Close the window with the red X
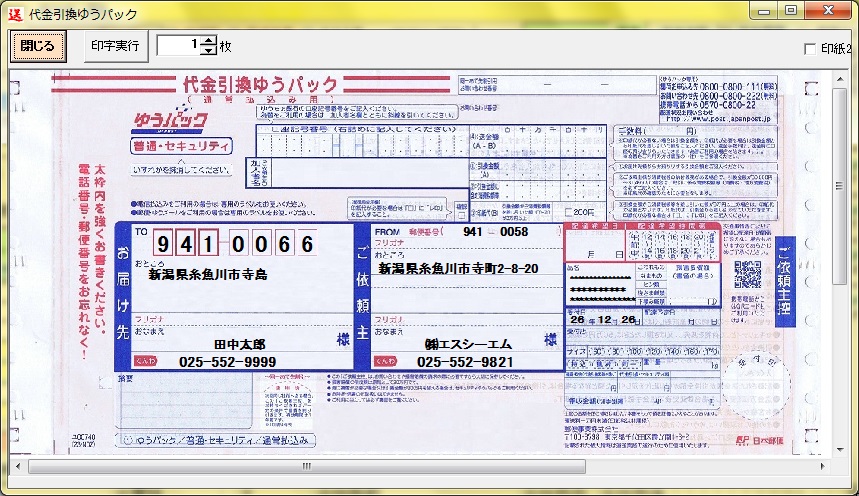 tap(828, 10)
